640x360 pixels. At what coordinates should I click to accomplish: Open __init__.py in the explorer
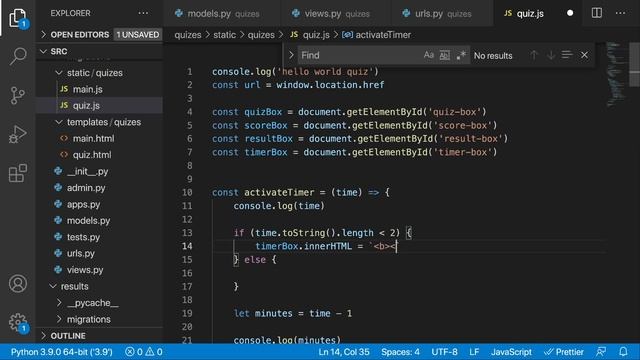[87, 171]
